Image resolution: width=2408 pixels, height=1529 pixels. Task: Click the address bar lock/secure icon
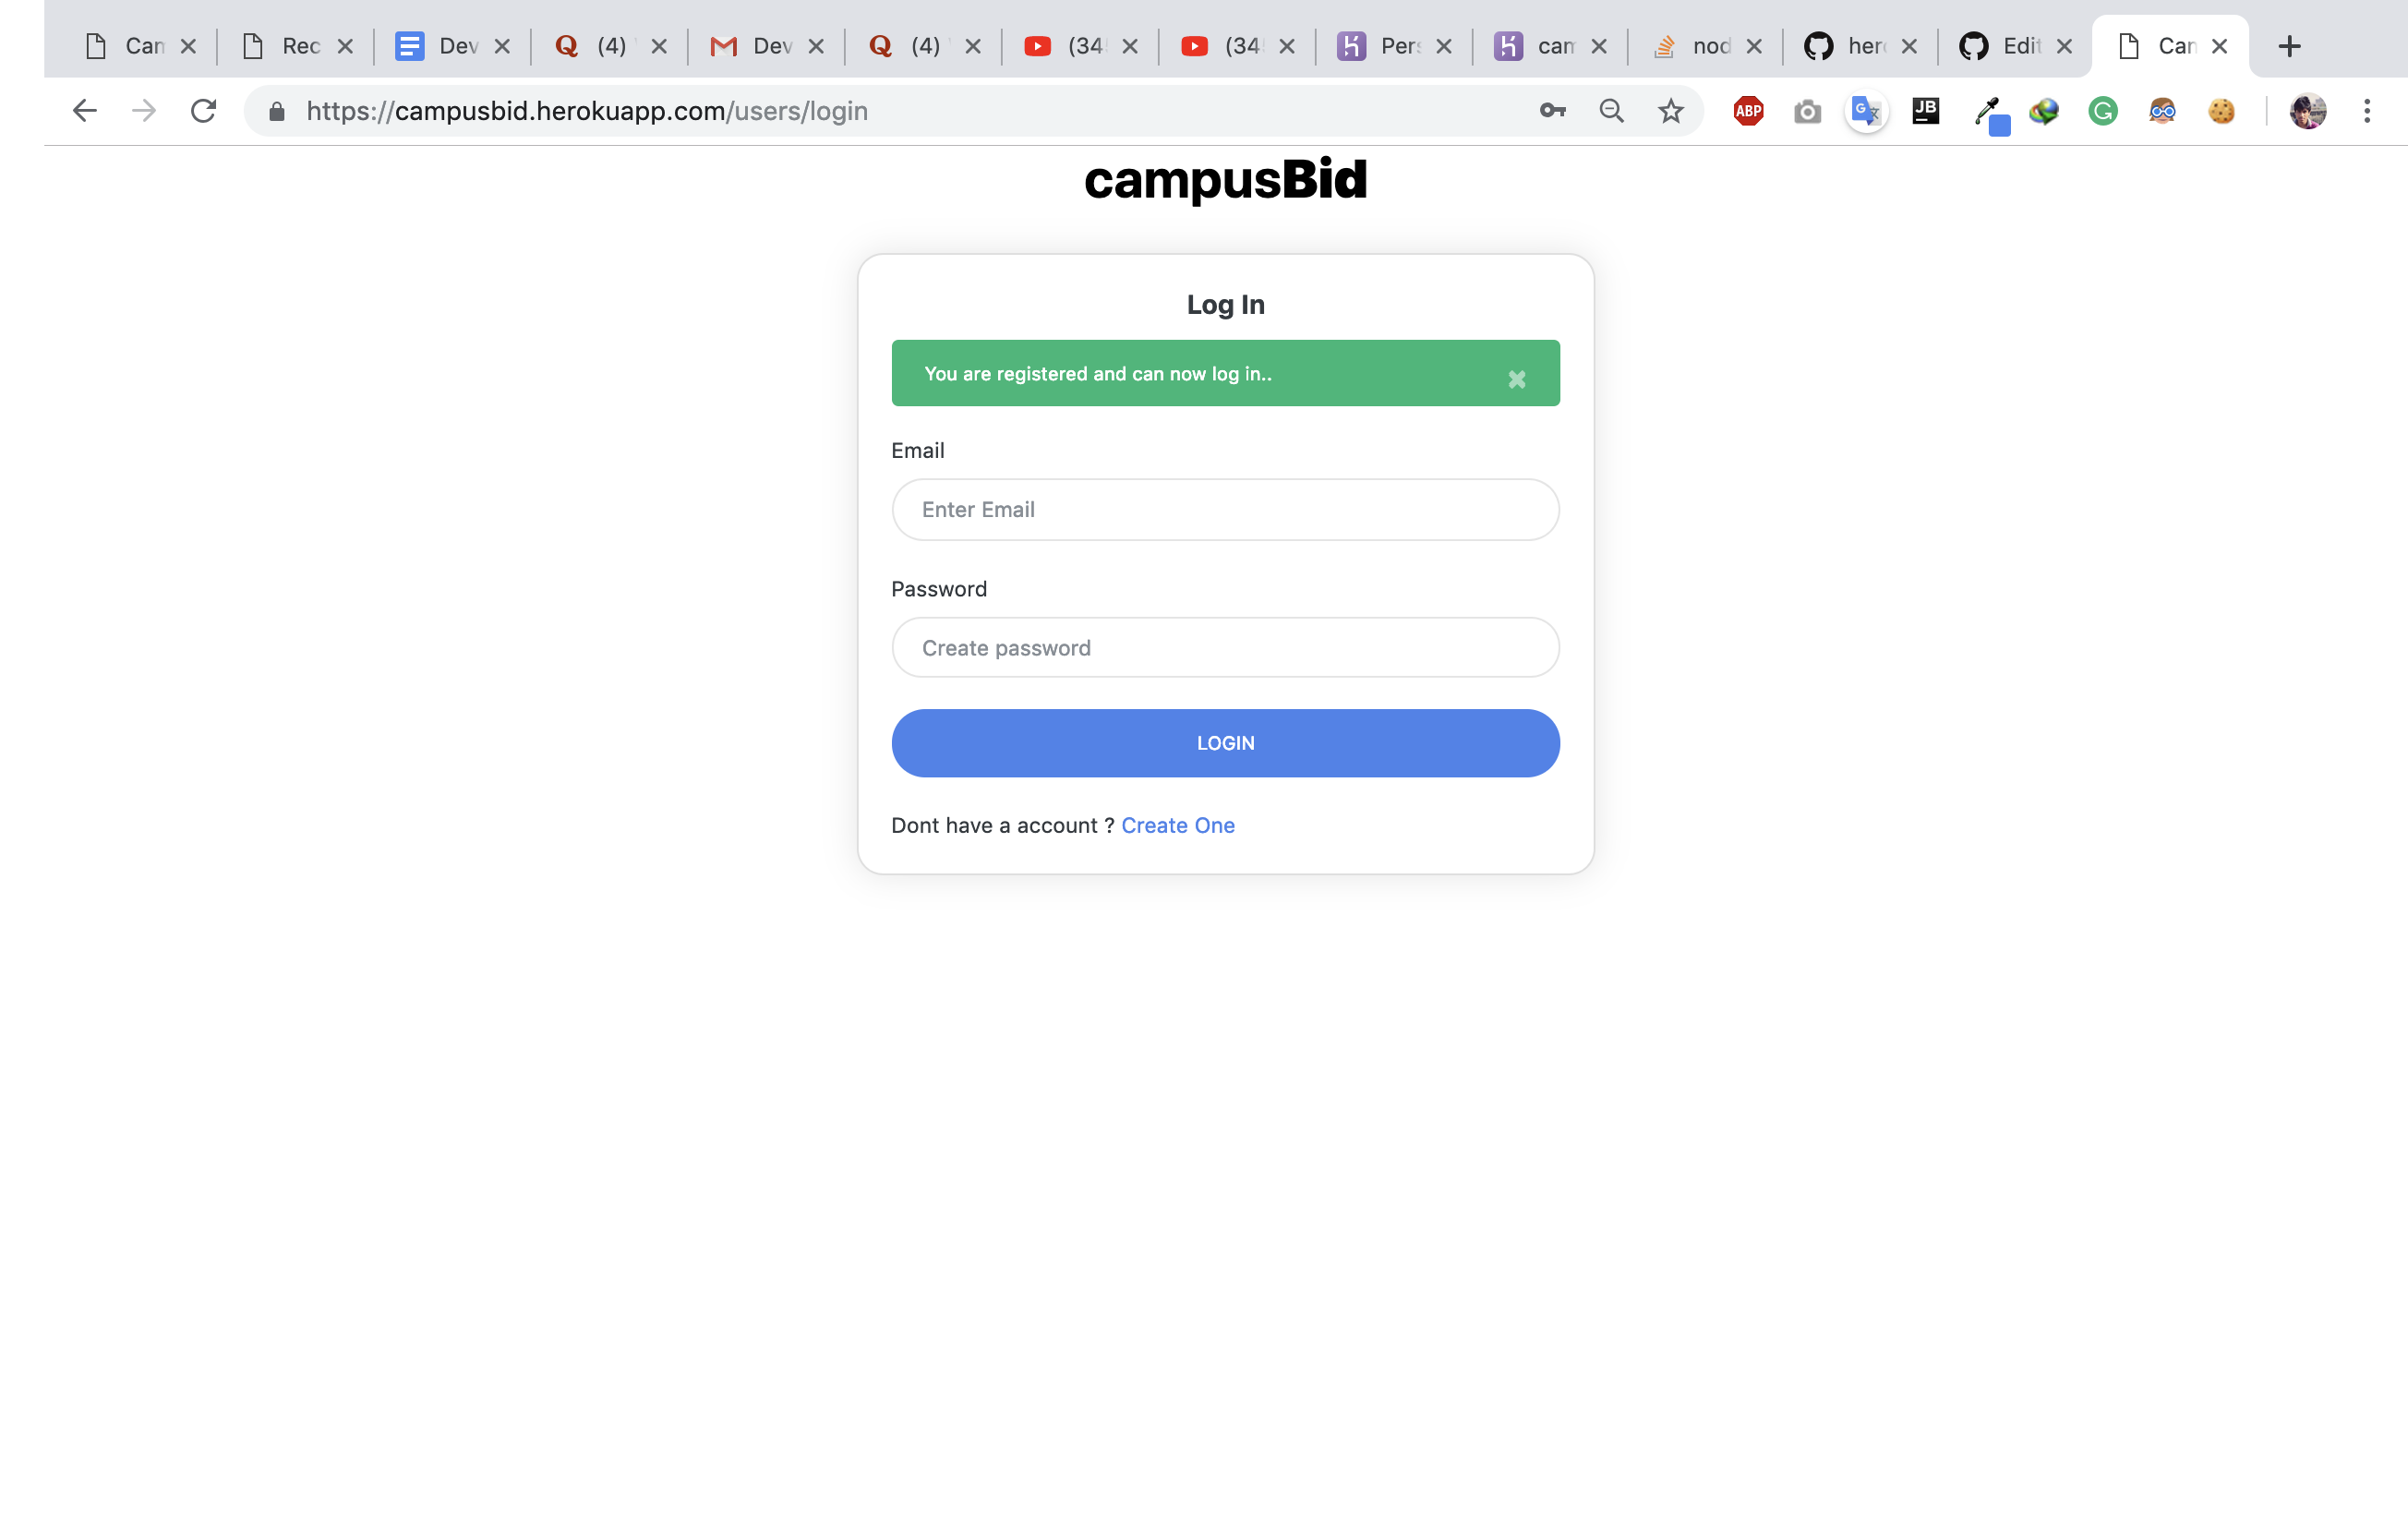pyautogui.click(x=275, y=111)
